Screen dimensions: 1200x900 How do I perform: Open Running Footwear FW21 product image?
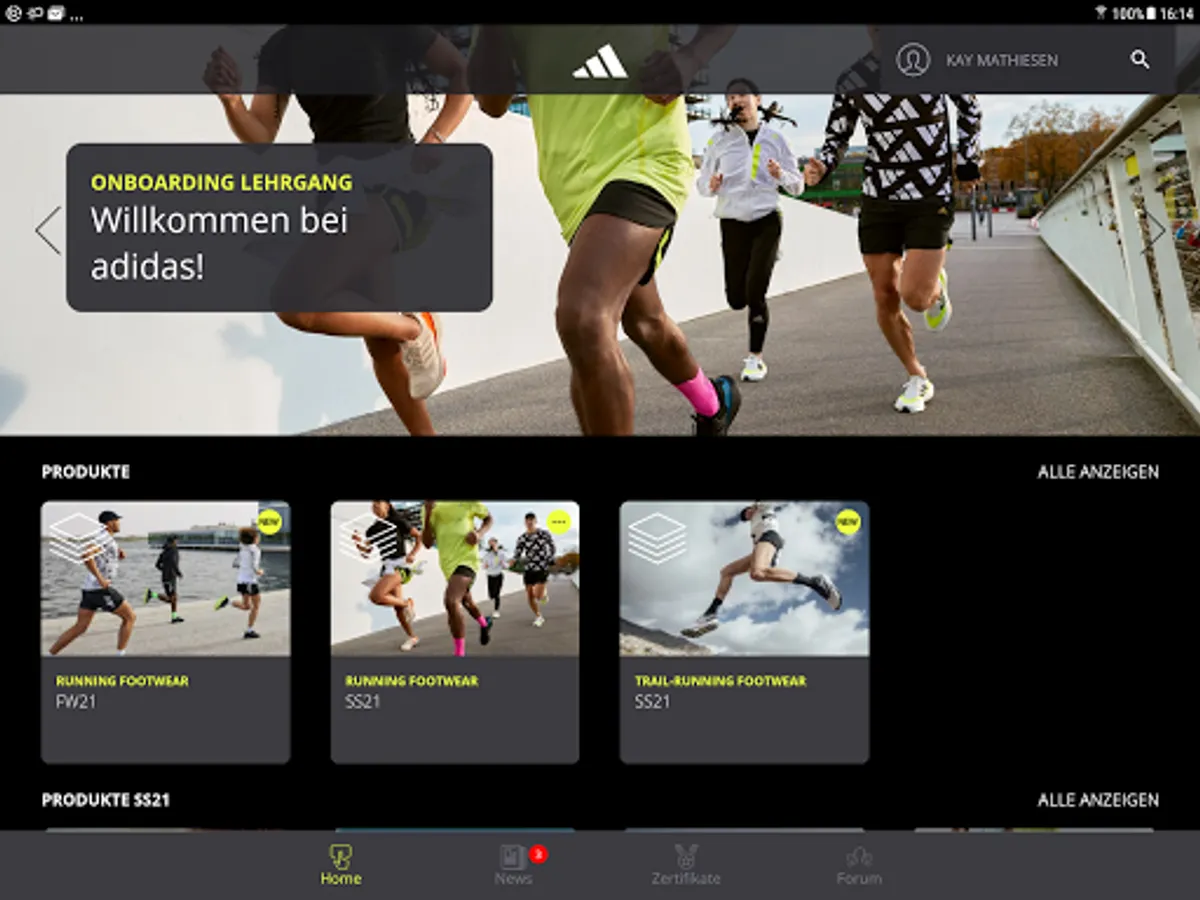[x=166, y=579]
